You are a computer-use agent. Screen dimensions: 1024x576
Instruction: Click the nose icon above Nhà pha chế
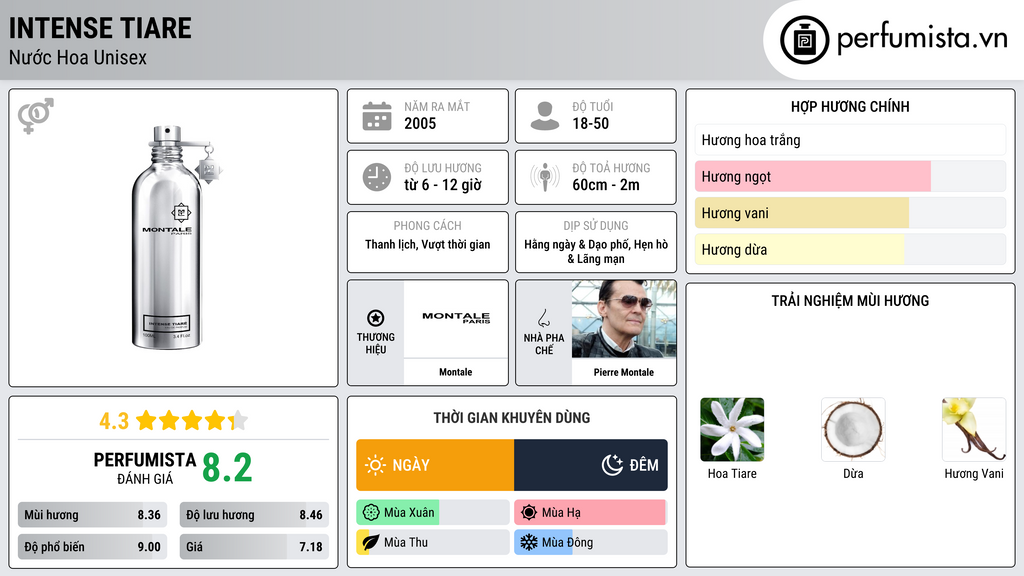[x=544, y=318]
